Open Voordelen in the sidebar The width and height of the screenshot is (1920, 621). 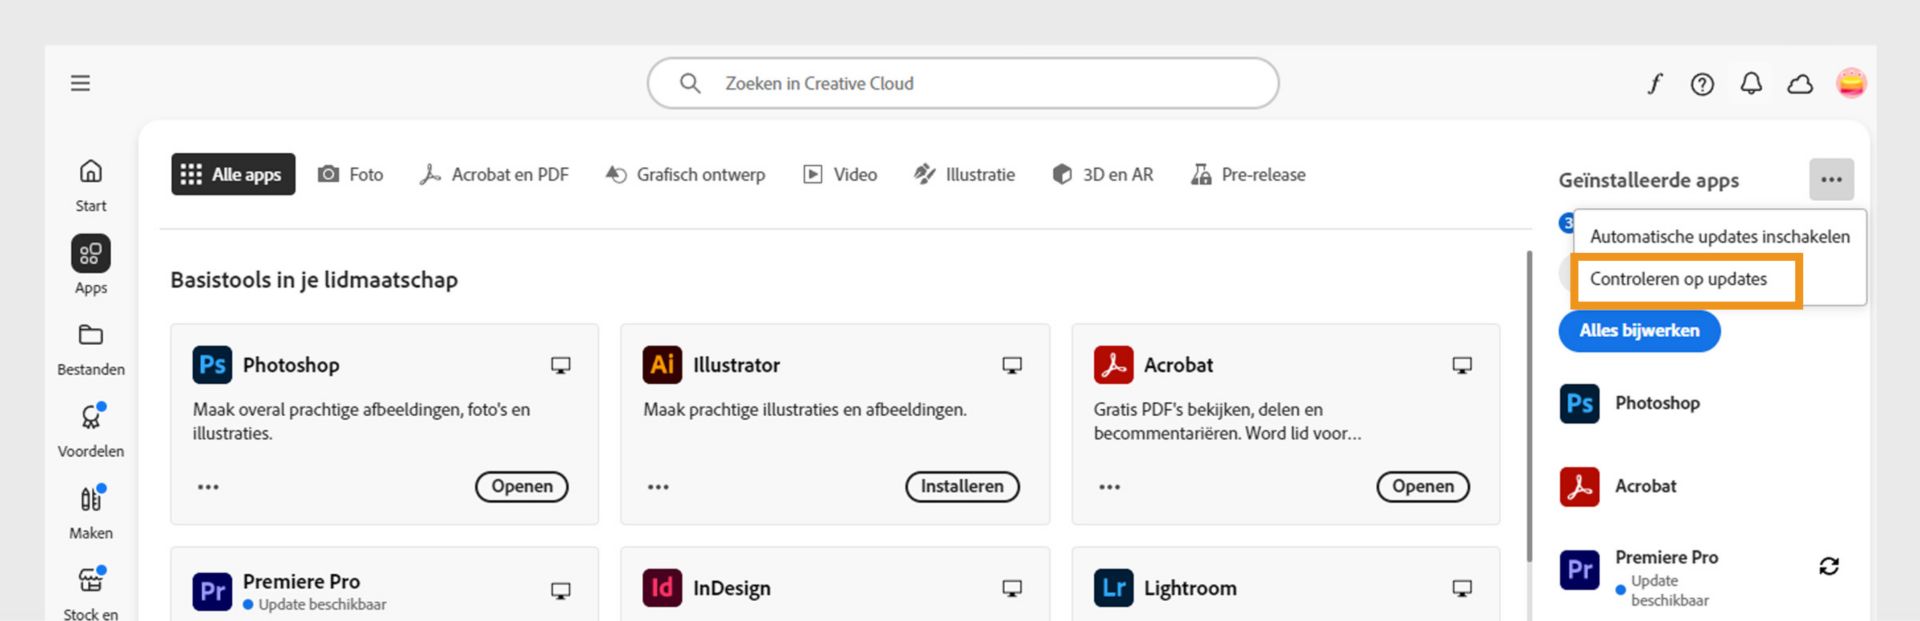coord(91,430)
